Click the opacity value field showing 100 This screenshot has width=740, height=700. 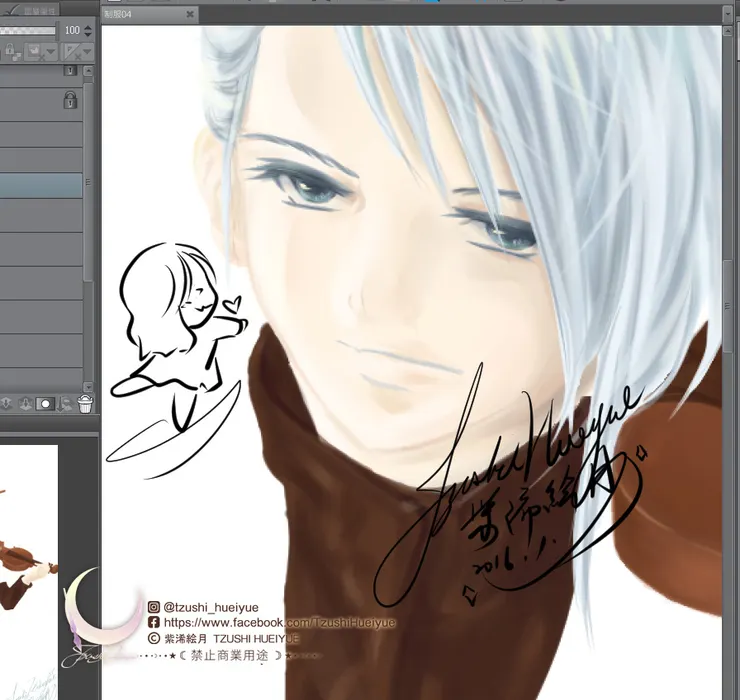[72, 31]
